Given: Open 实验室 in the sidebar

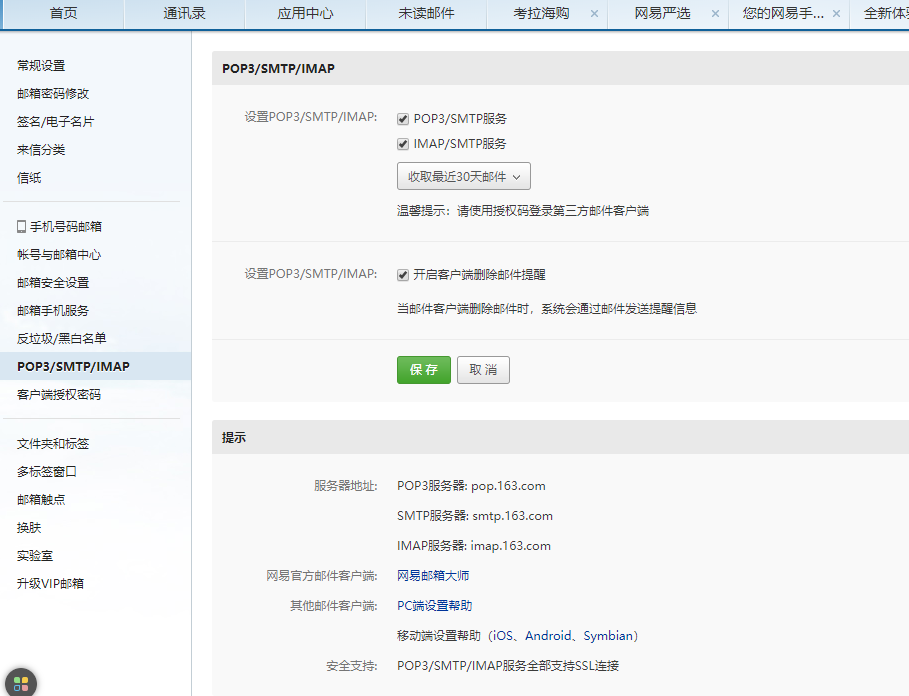Looking at the screenshot, I should pyautogui.click(x=35, y=556).
